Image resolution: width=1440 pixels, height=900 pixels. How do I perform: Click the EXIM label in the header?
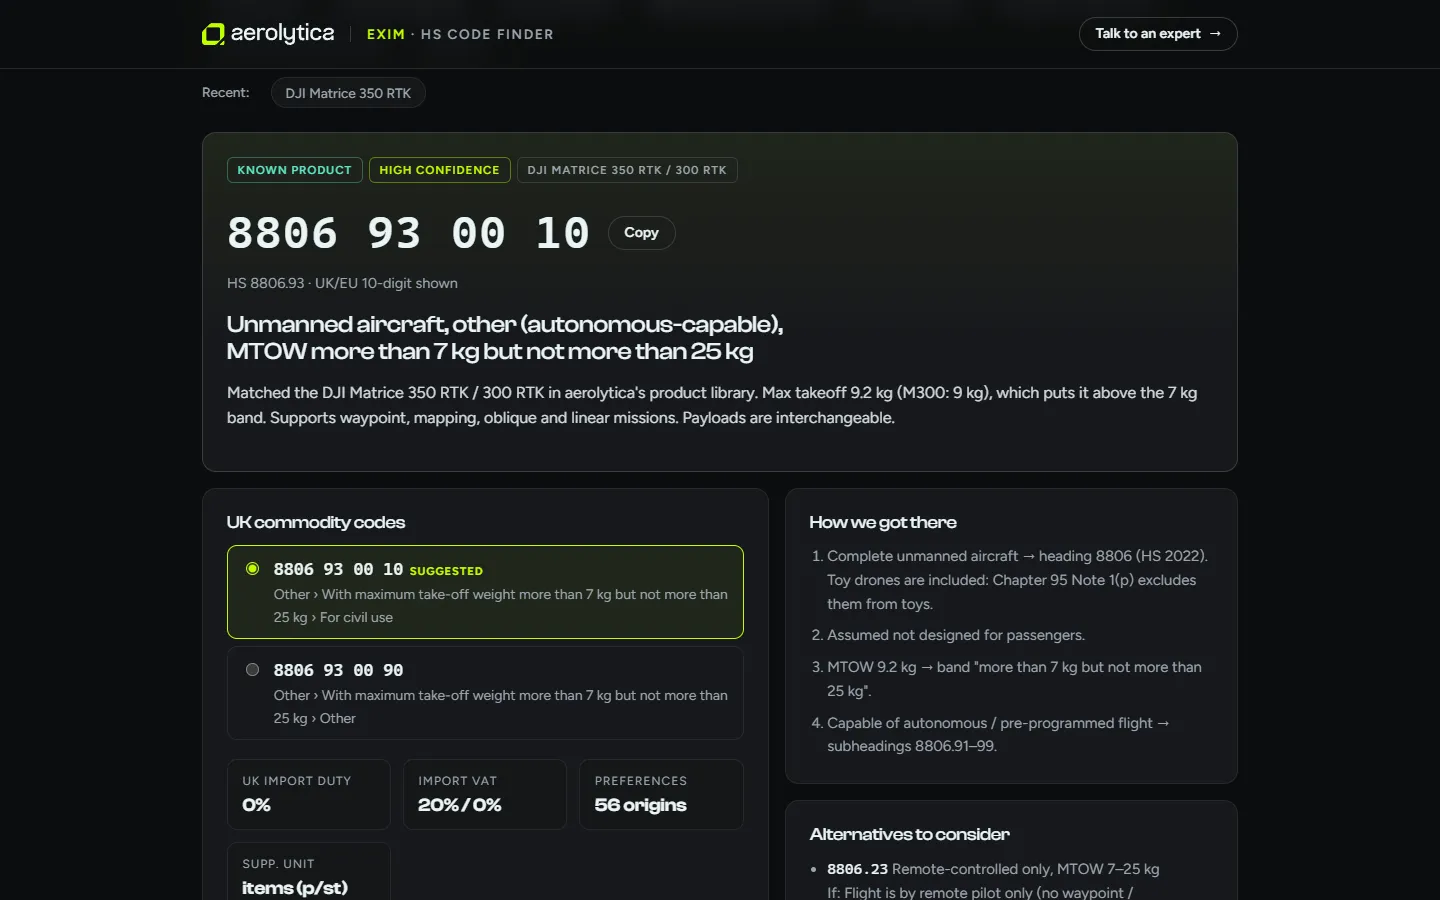pyautogui.click(x=386, y=34)
